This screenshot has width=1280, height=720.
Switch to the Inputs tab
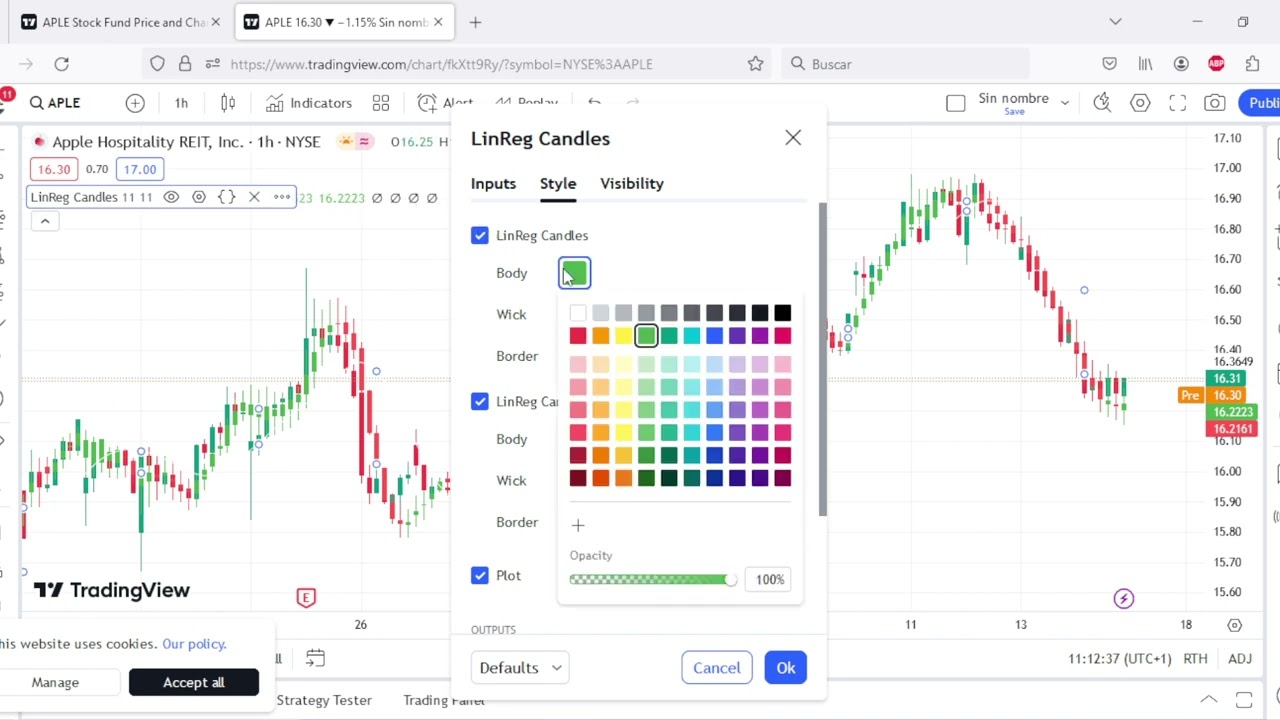[493, 183]
